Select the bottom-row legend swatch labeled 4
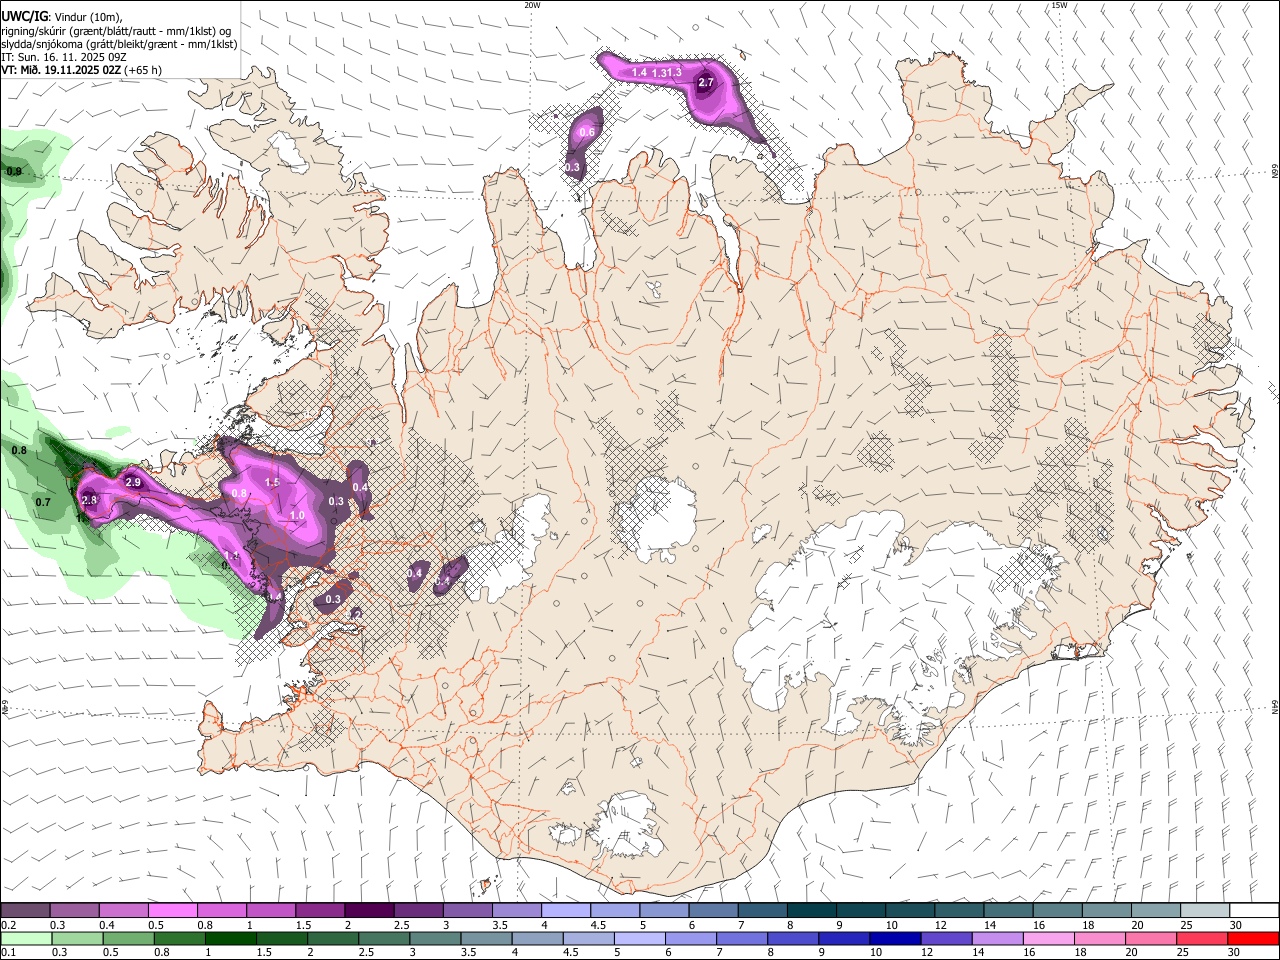The image size is (1280, 960). 538,938
